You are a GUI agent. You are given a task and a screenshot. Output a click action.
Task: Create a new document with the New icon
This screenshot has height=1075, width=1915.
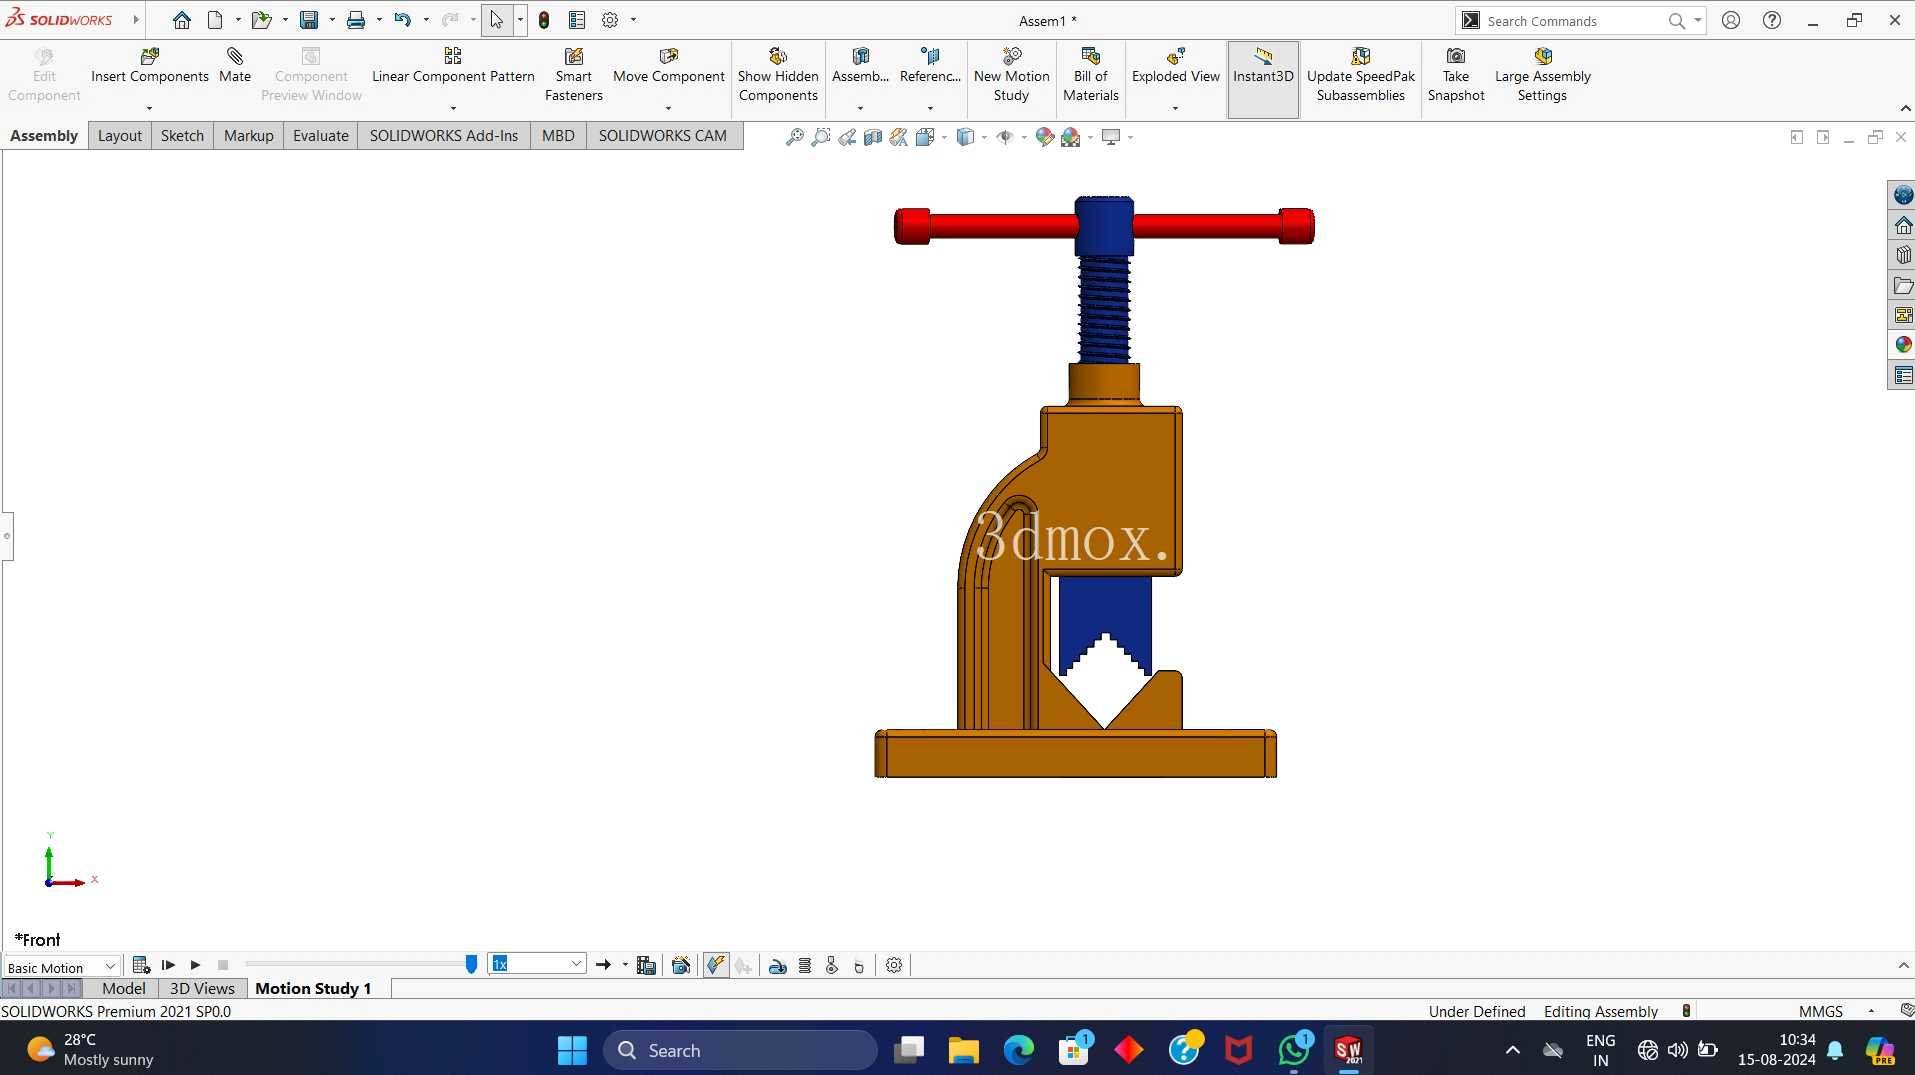click(x=215, y=20)
